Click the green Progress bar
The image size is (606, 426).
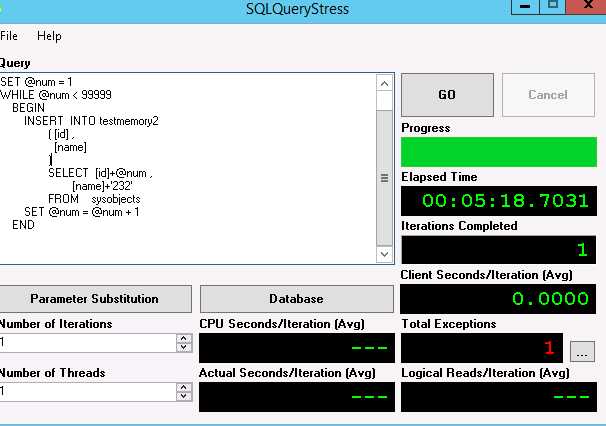pyautogui.click(x=499, y=152)
